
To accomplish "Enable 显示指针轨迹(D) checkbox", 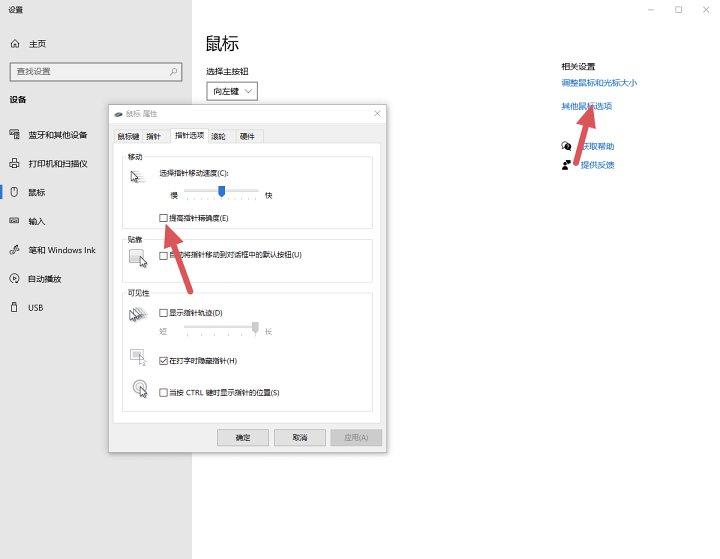I will click(x=163, y=313).
